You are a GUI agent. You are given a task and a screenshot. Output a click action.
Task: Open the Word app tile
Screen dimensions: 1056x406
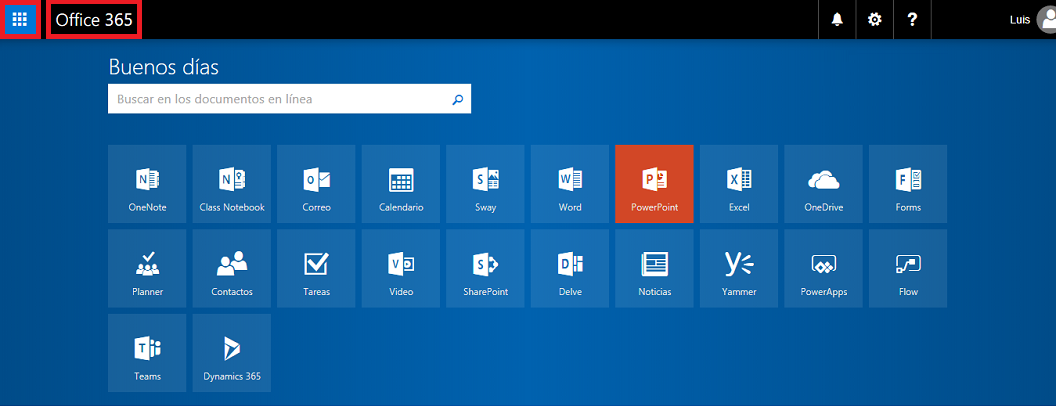(570, 183)
